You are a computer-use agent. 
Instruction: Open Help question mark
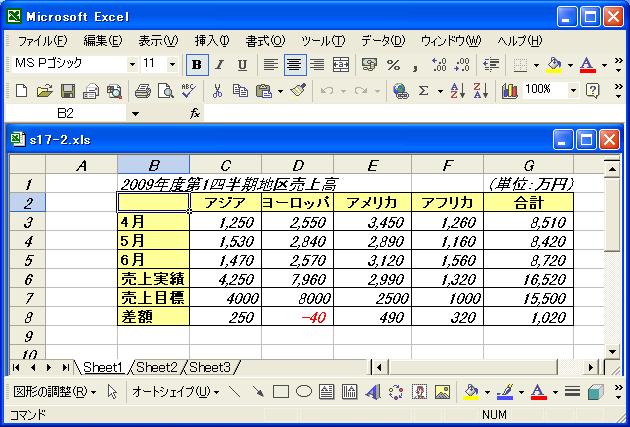[593, 91]
